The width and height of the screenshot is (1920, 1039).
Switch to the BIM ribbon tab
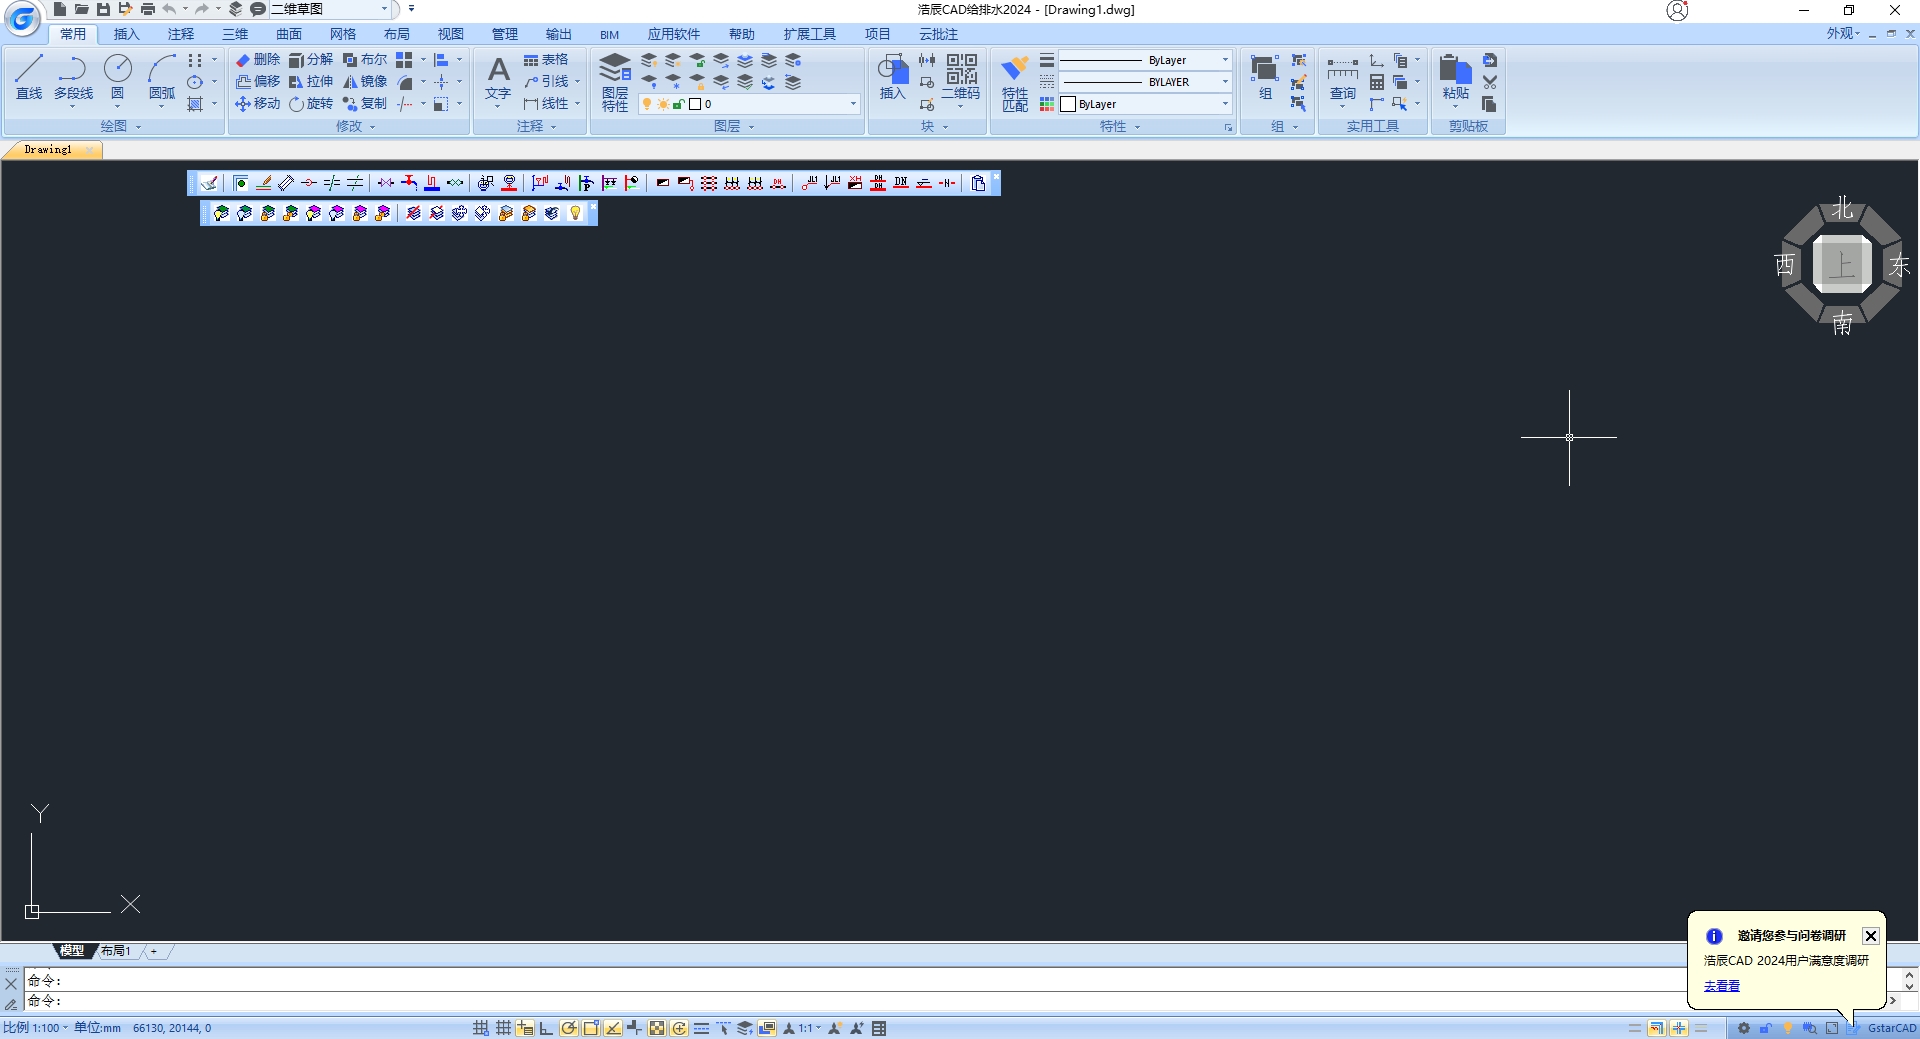tap(610, 34)
